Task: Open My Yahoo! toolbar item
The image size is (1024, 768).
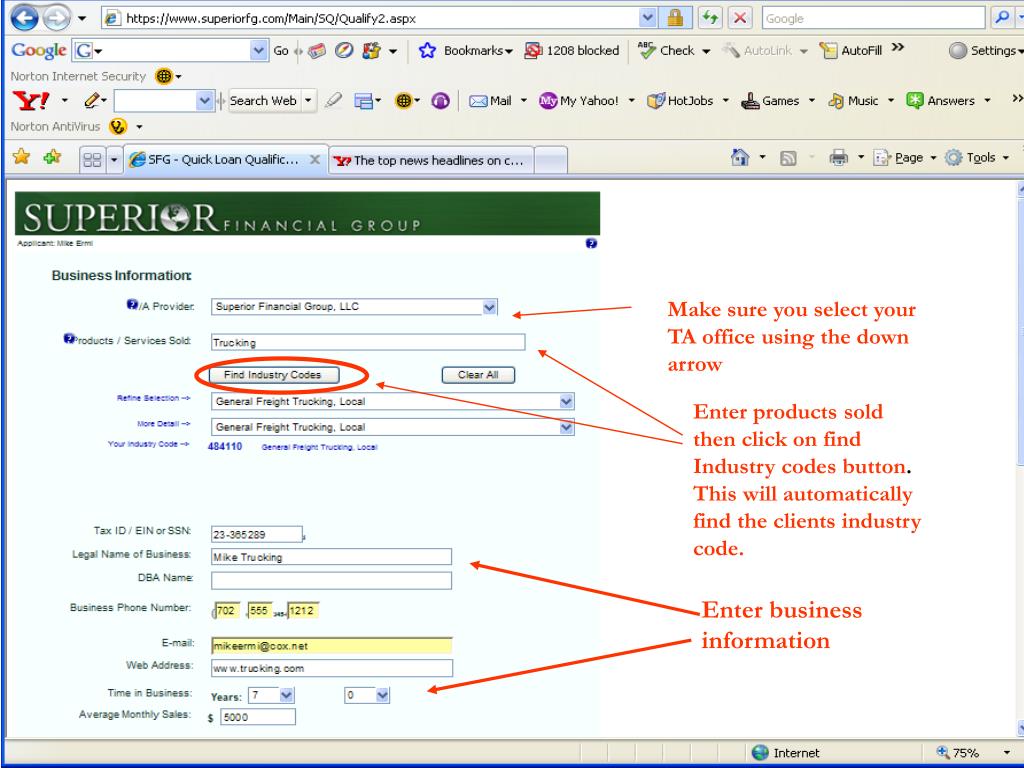Action: click(x=579, y=101)
